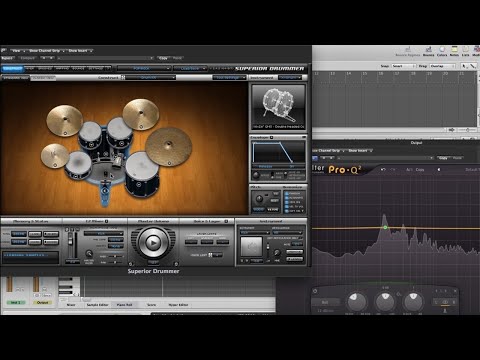Toggle the envelope panel switch
The width and height of the screenshot is (480, 360).
click(x=272, y=175)
